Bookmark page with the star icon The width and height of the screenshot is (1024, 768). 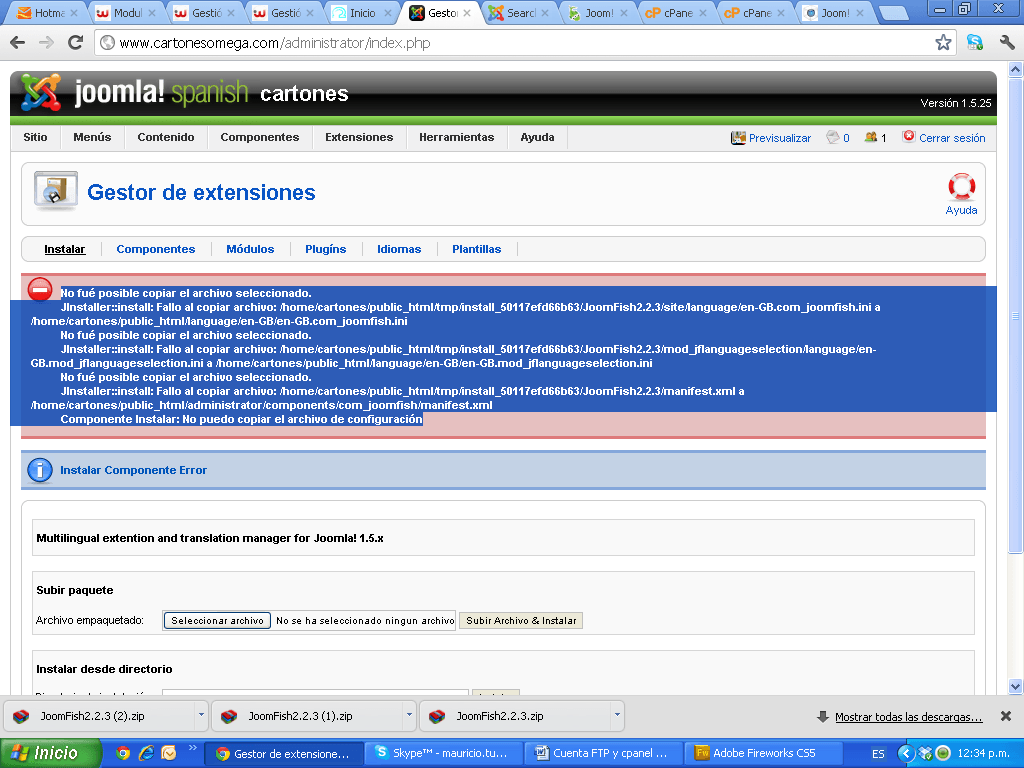[x=943, y=43]
